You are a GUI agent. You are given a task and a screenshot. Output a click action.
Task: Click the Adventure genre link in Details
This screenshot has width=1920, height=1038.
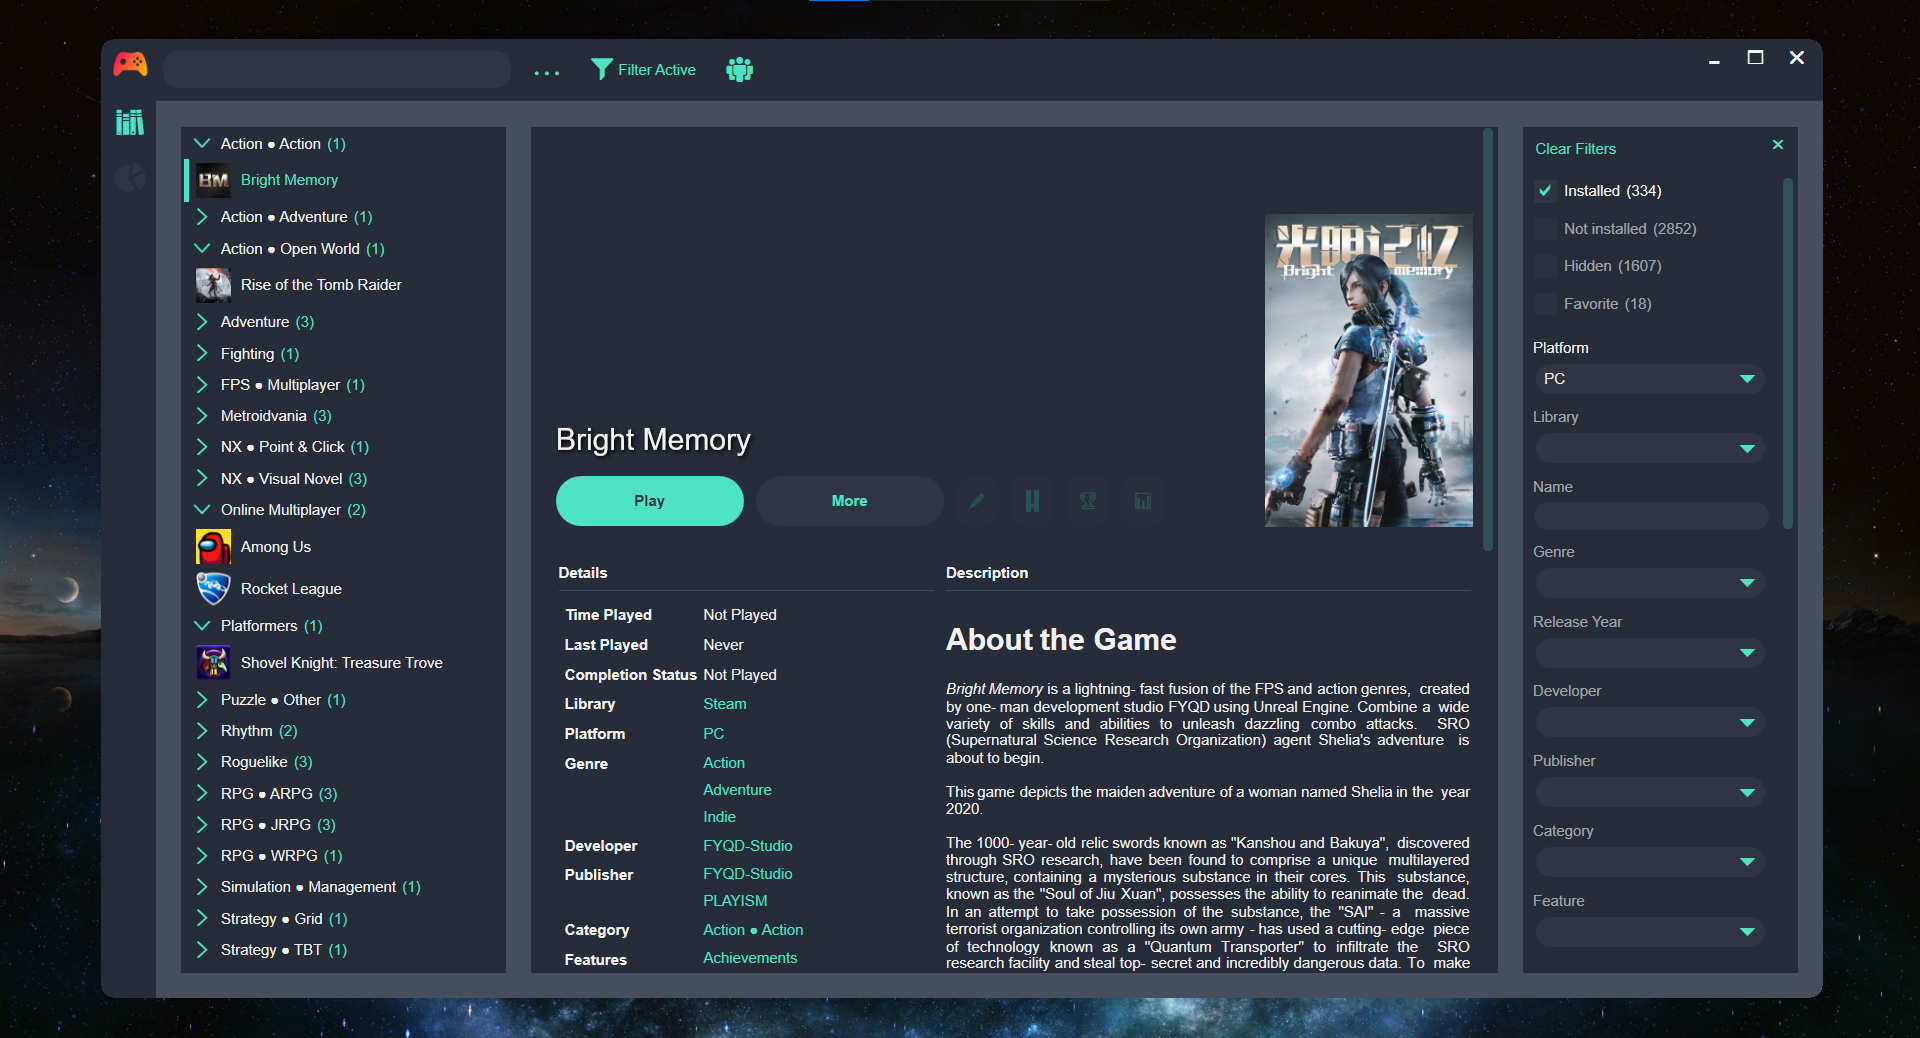coord(737,790)
